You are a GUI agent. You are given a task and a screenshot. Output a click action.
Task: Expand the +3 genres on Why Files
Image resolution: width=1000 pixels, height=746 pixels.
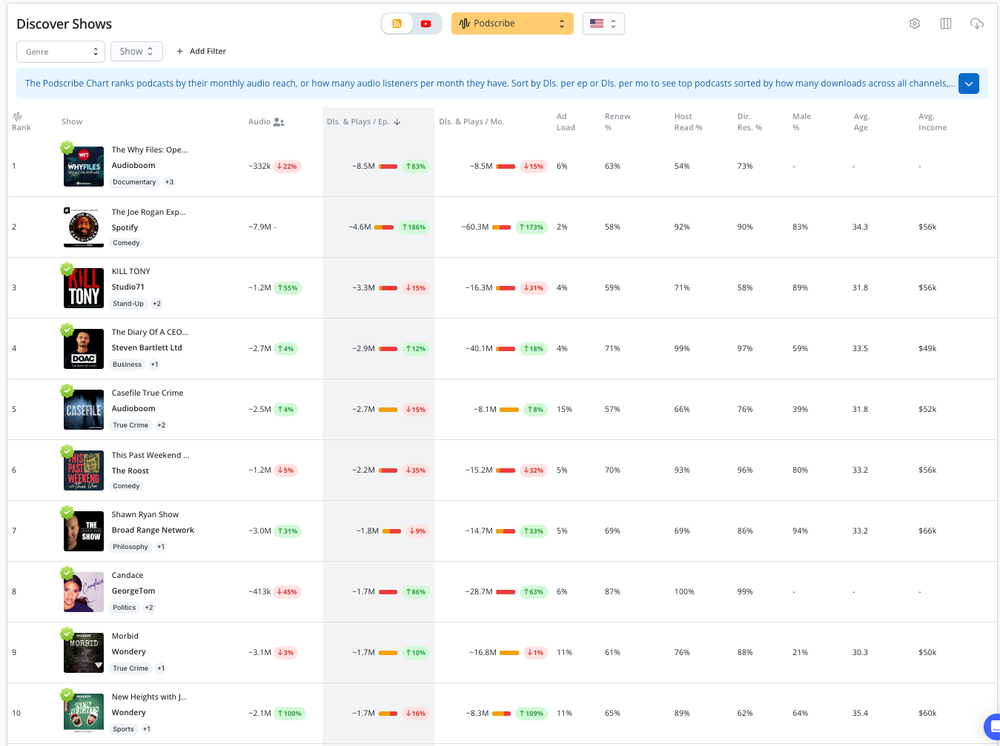pos(169,182)
